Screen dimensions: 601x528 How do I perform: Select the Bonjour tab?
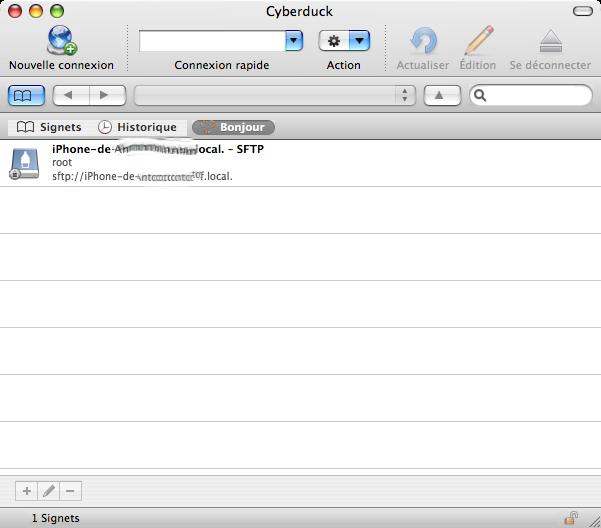coord(233,127)
